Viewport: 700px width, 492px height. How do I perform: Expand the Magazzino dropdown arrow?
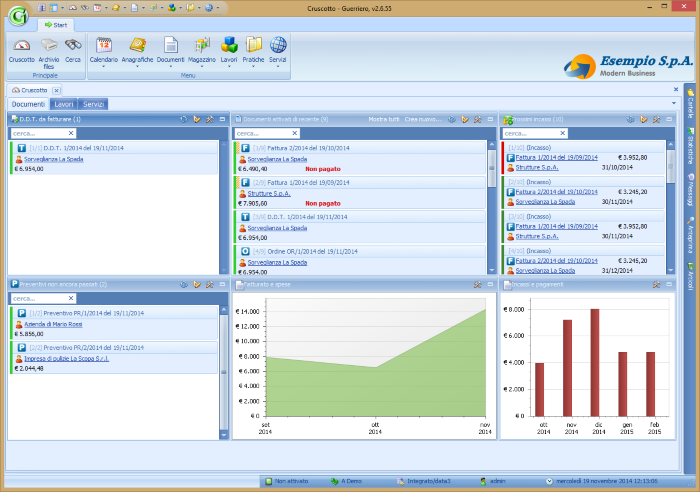pos(202,67)
